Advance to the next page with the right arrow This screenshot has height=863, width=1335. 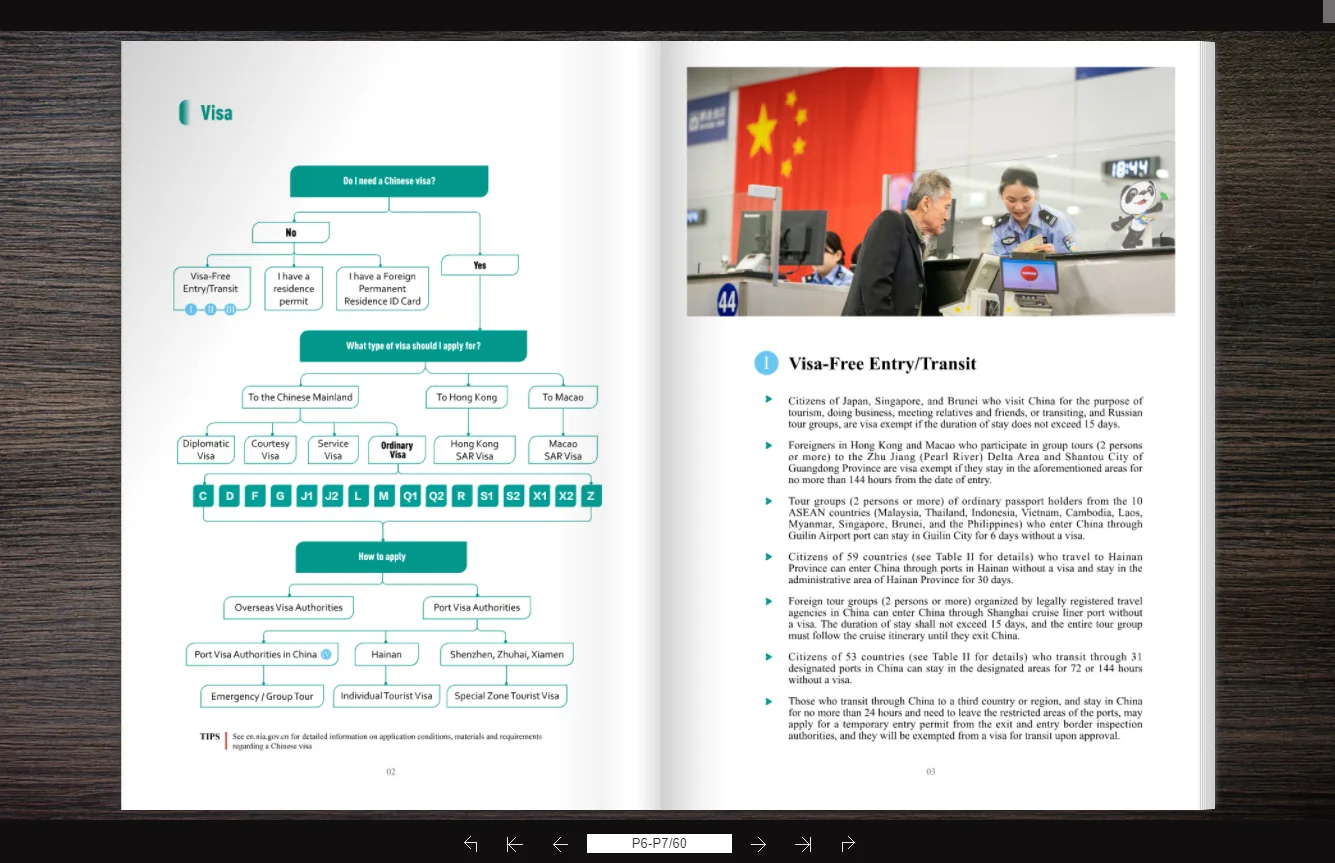758,844
